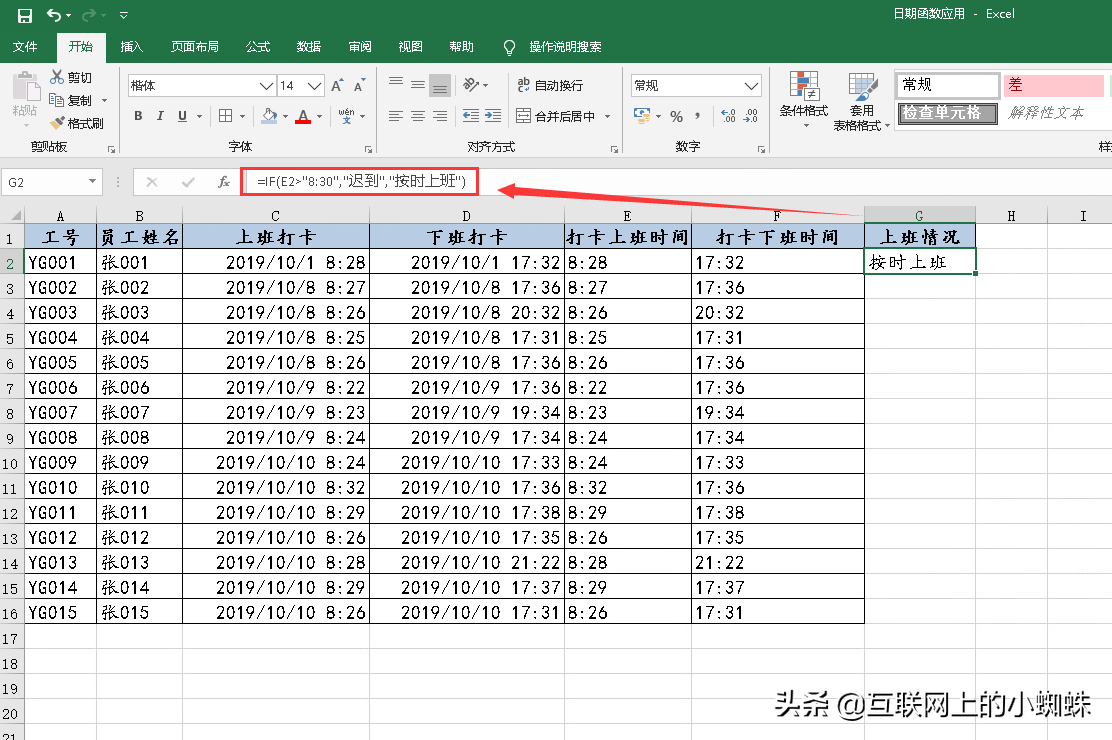Image resolution: width=1112 pixels, height=740 pixels.
Task: Open the customize quick access toolbar dropdown
Action: pyautogui.click(x=123, y=15)
